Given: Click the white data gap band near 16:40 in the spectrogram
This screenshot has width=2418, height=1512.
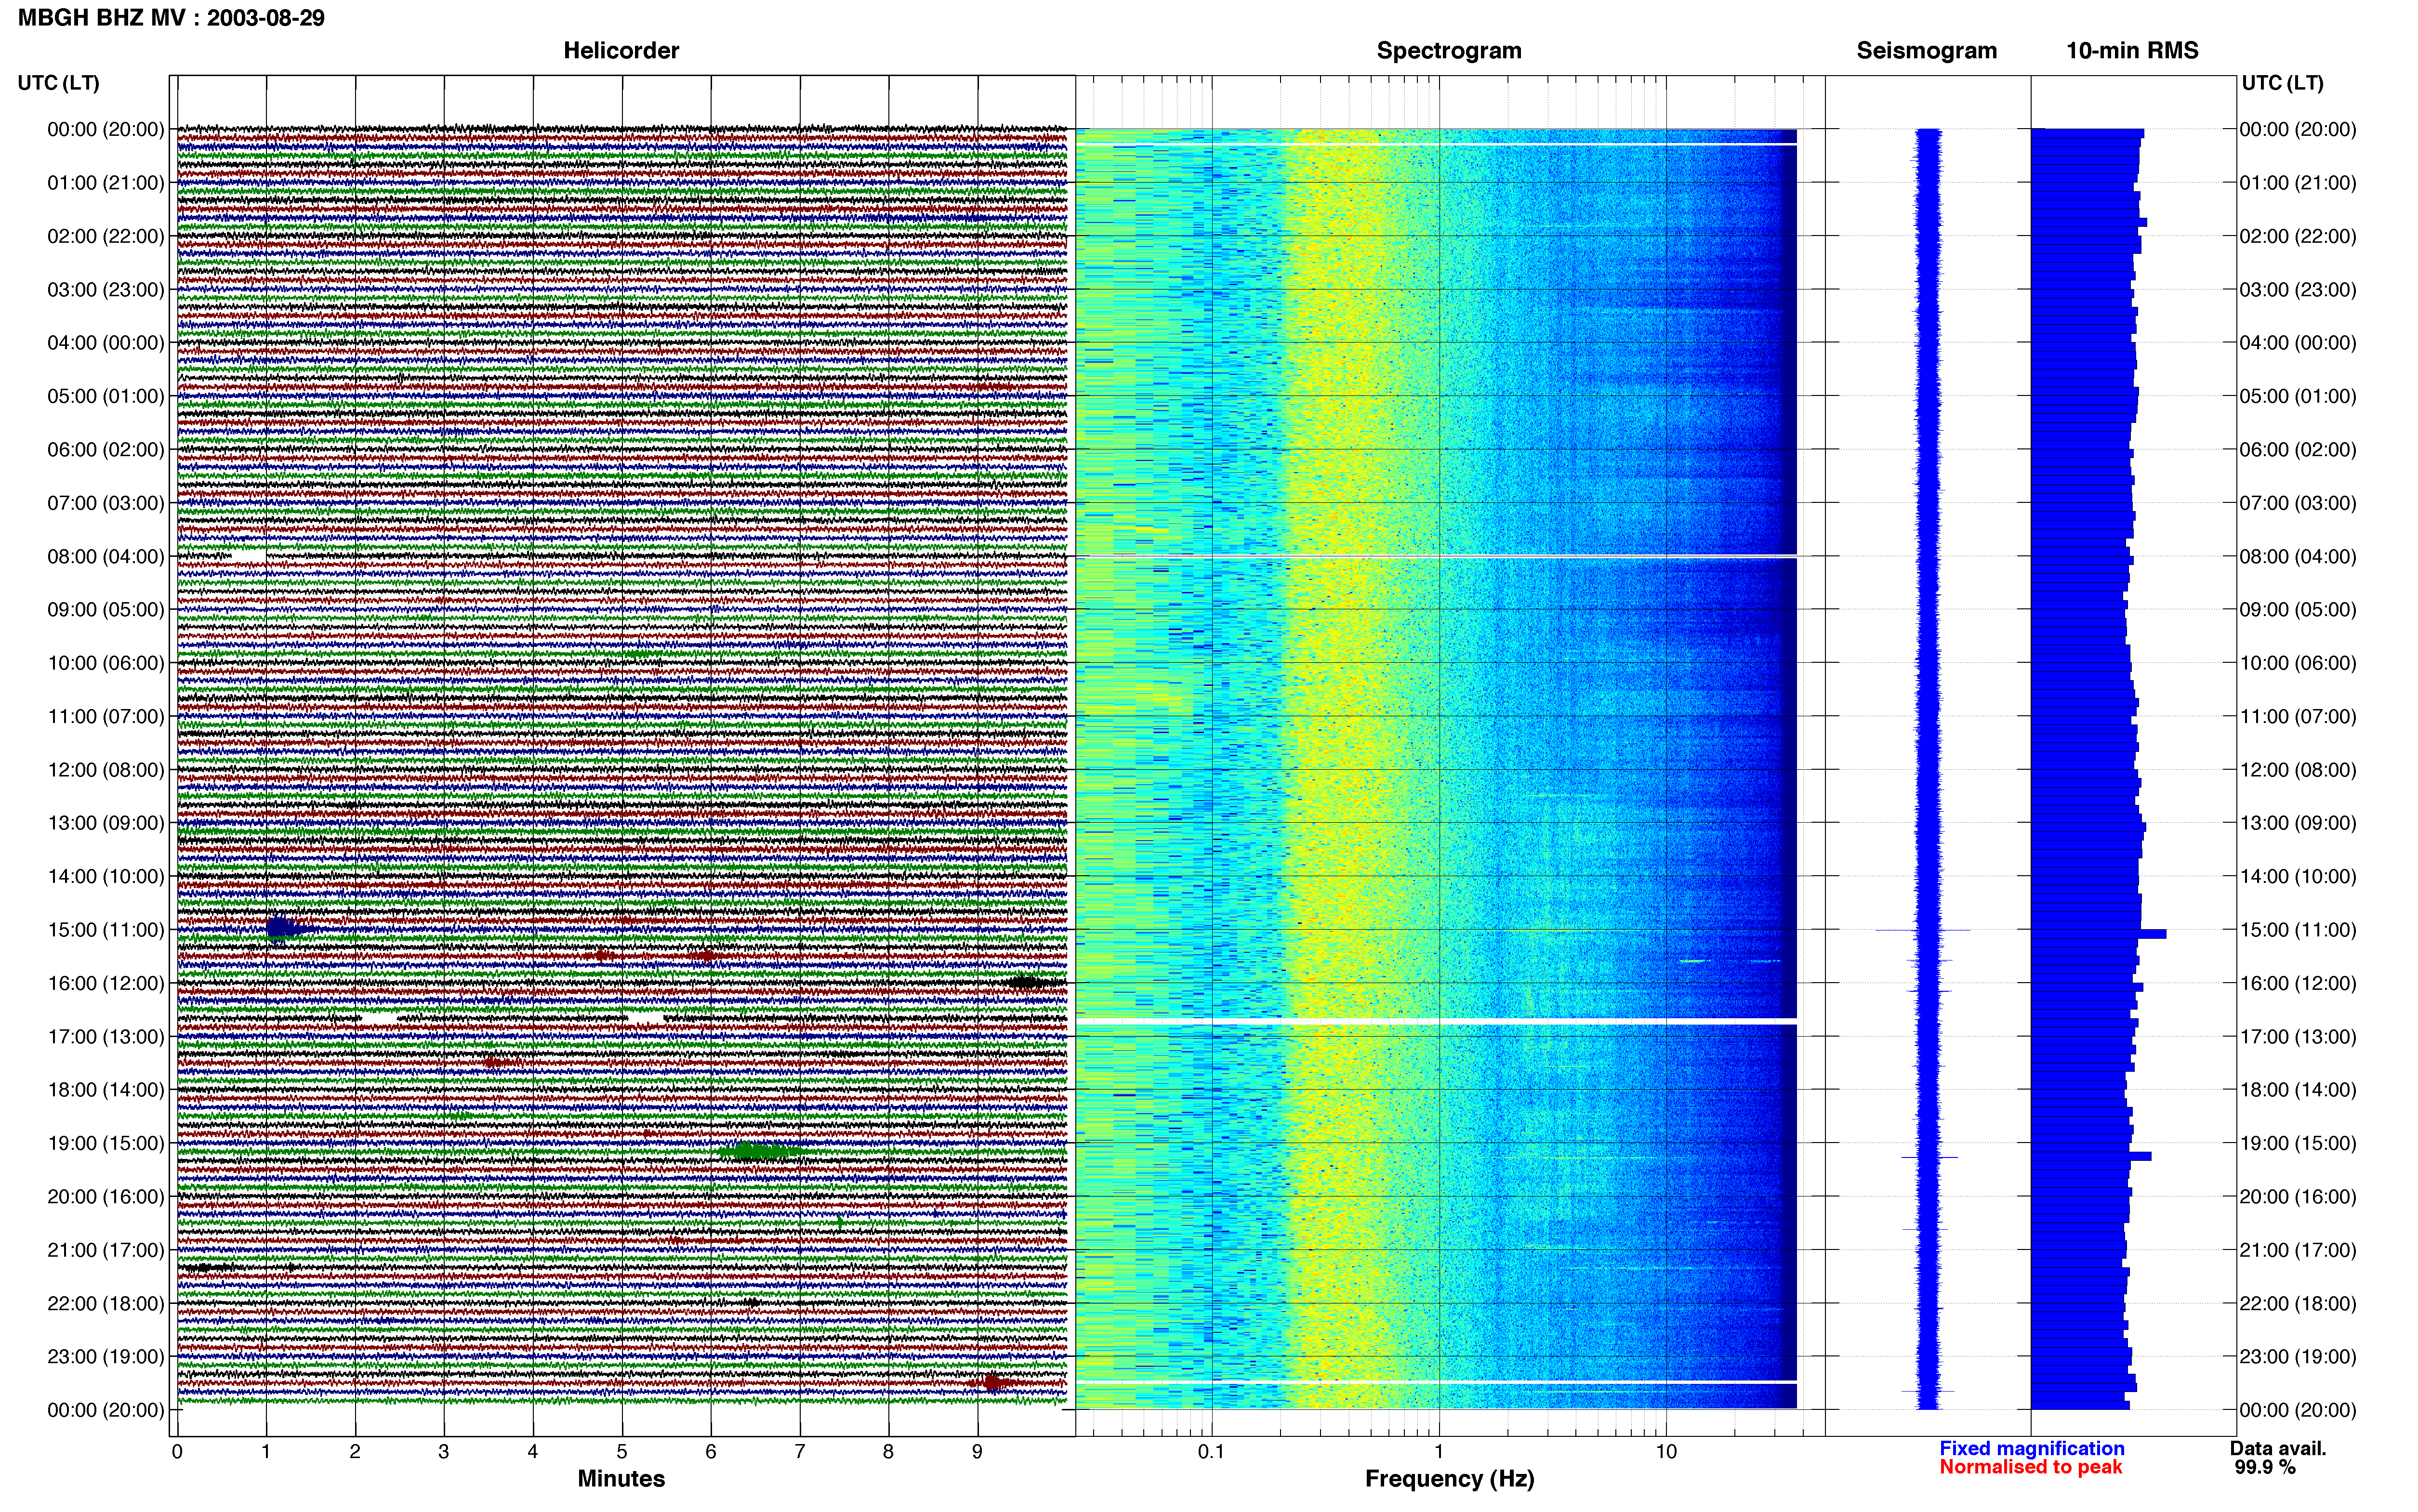Looking at the screenshot, I should pyautogui.click(x=1436, y=1020).
